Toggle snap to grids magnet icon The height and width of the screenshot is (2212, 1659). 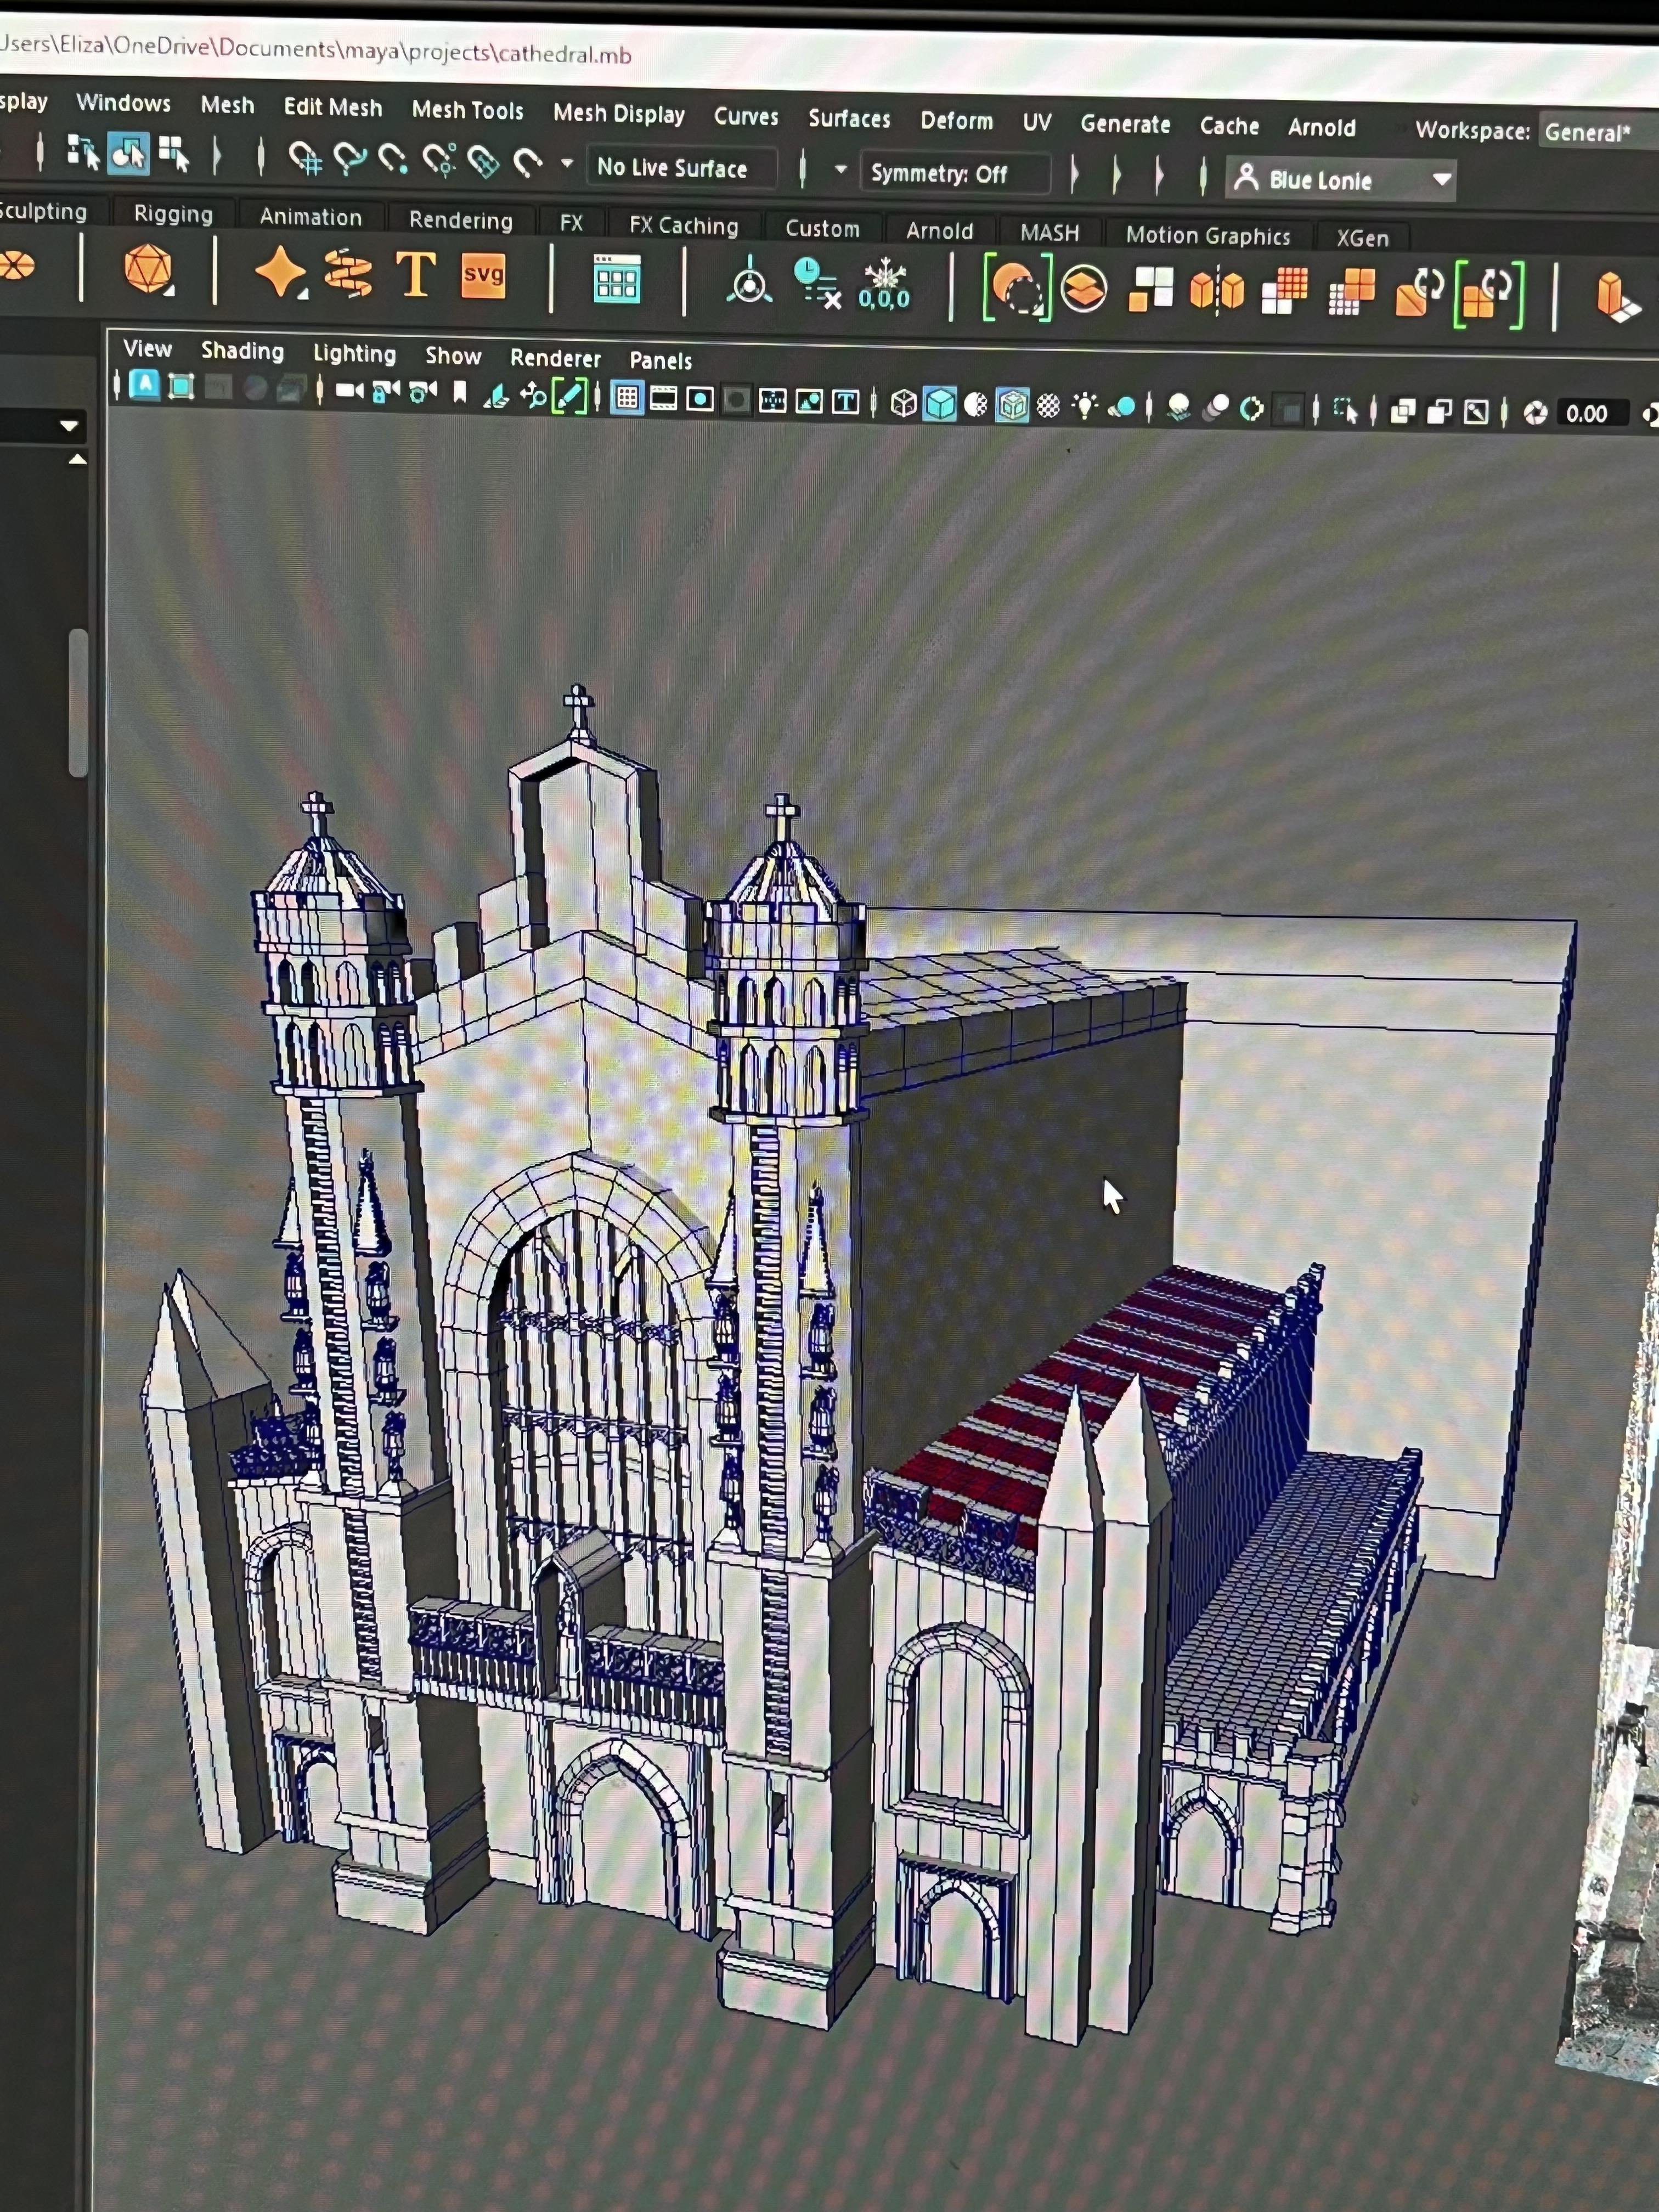tap(305, 158)
